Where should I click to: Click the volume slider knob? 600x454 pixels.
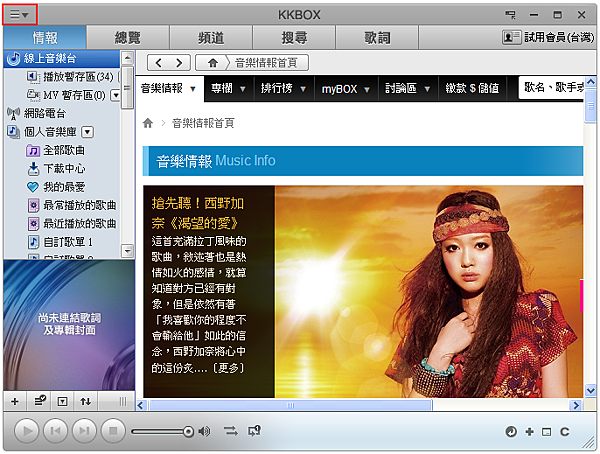(188, 432)
